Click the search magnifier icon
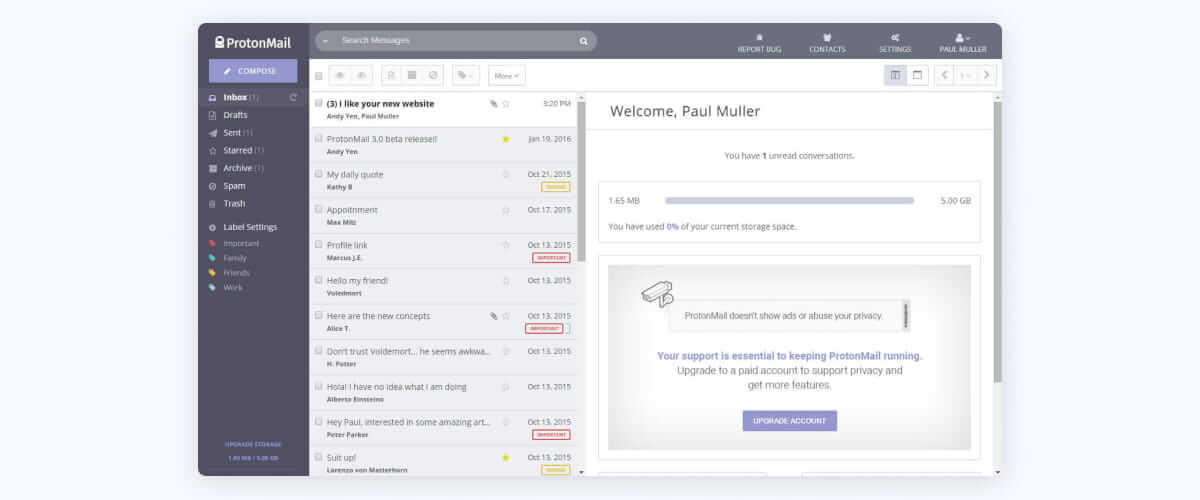1200x500 pixels. tap(583, 41)
